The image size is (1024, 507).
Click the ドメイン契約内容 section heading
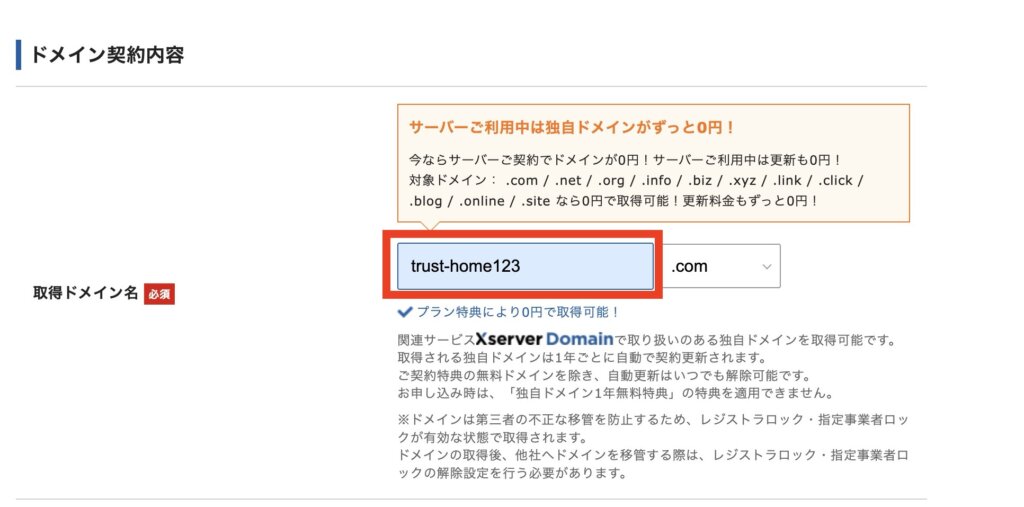107,54
